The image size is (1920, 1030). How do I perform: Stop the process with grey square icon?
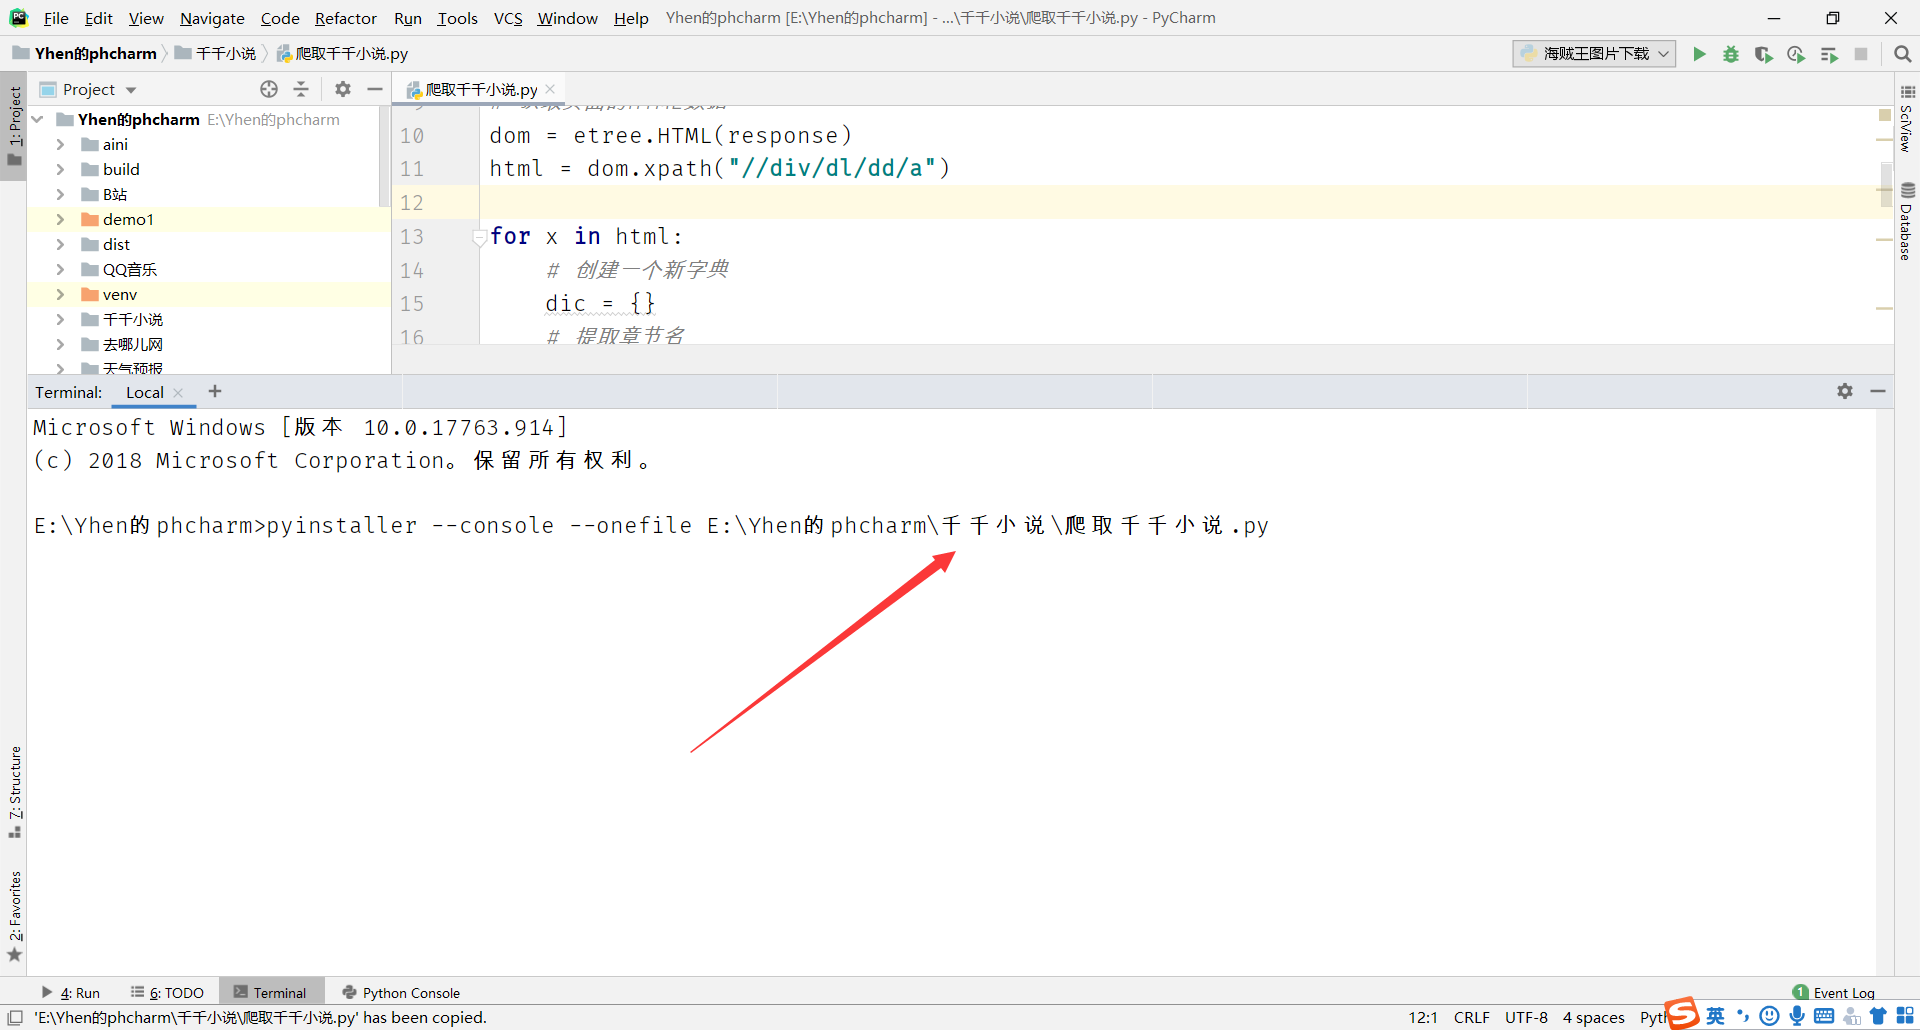1861,54
